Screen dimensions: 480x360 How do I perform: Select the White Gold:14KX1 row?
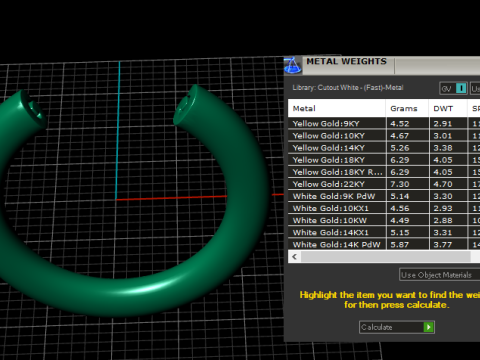point(384,232)
